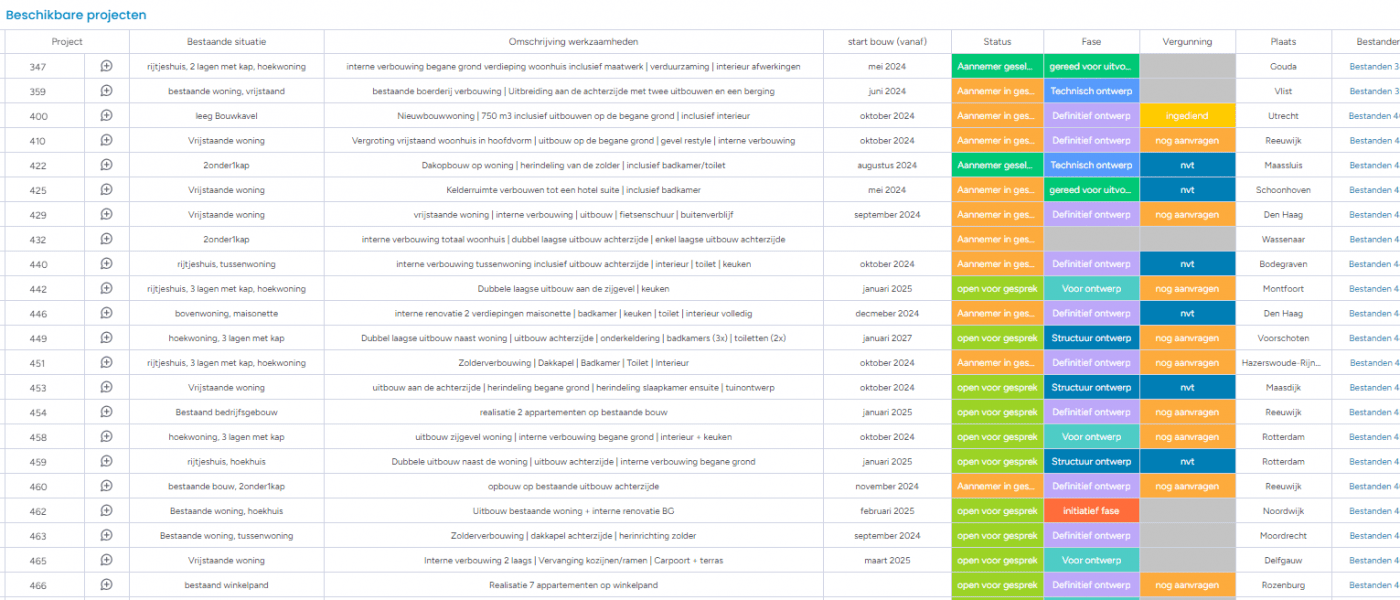Click 'nog aanvragen' permit of project 410
This screenshot has width=1400, height=600.
pyautogui.click(x=1187, y=141)
